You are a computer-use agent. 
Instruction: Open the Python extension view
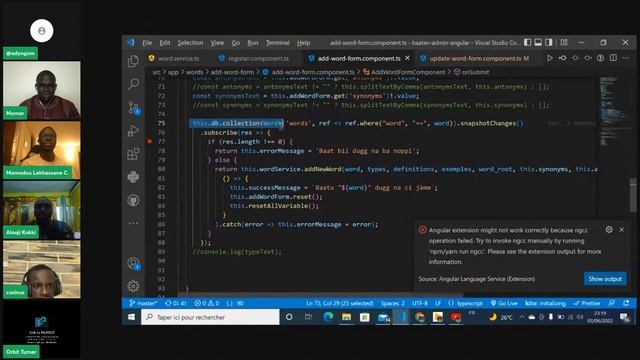[x=133, y=177]
